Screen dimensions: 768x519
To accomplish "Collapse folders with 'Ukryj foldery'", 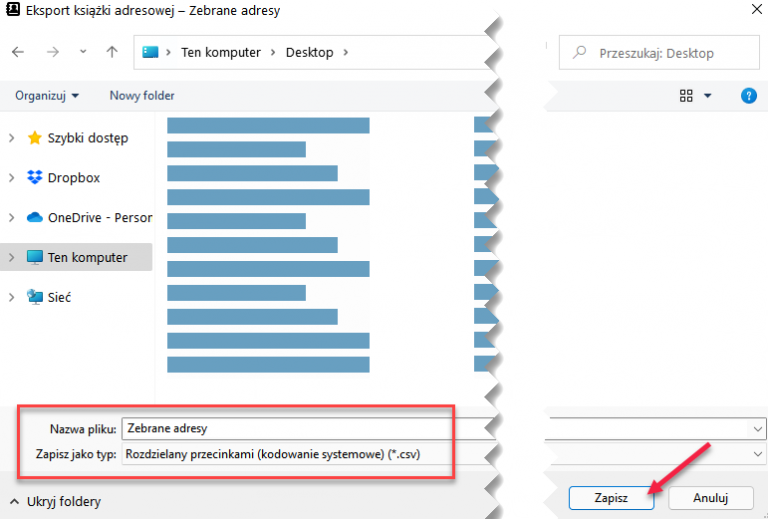I will [55, 501].
